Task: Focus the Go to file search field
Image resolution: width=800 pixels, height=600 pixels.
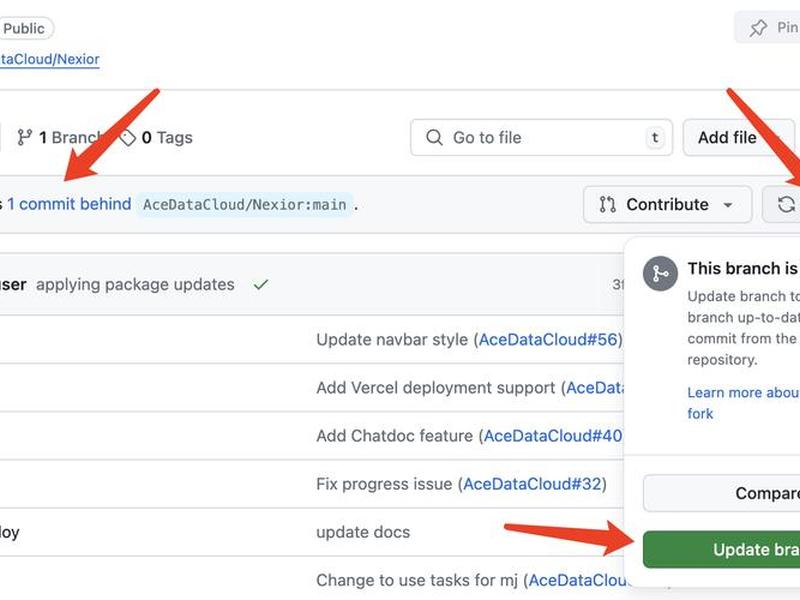Action: [541, 137]
